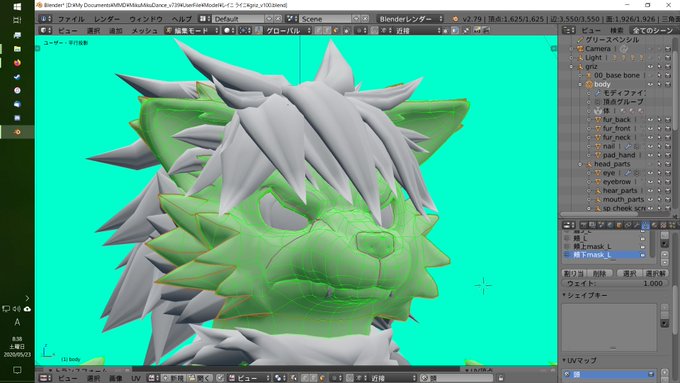Open the Blenderレンダー engine dropdown
680x383 pixels.
[x=410, y=19]
